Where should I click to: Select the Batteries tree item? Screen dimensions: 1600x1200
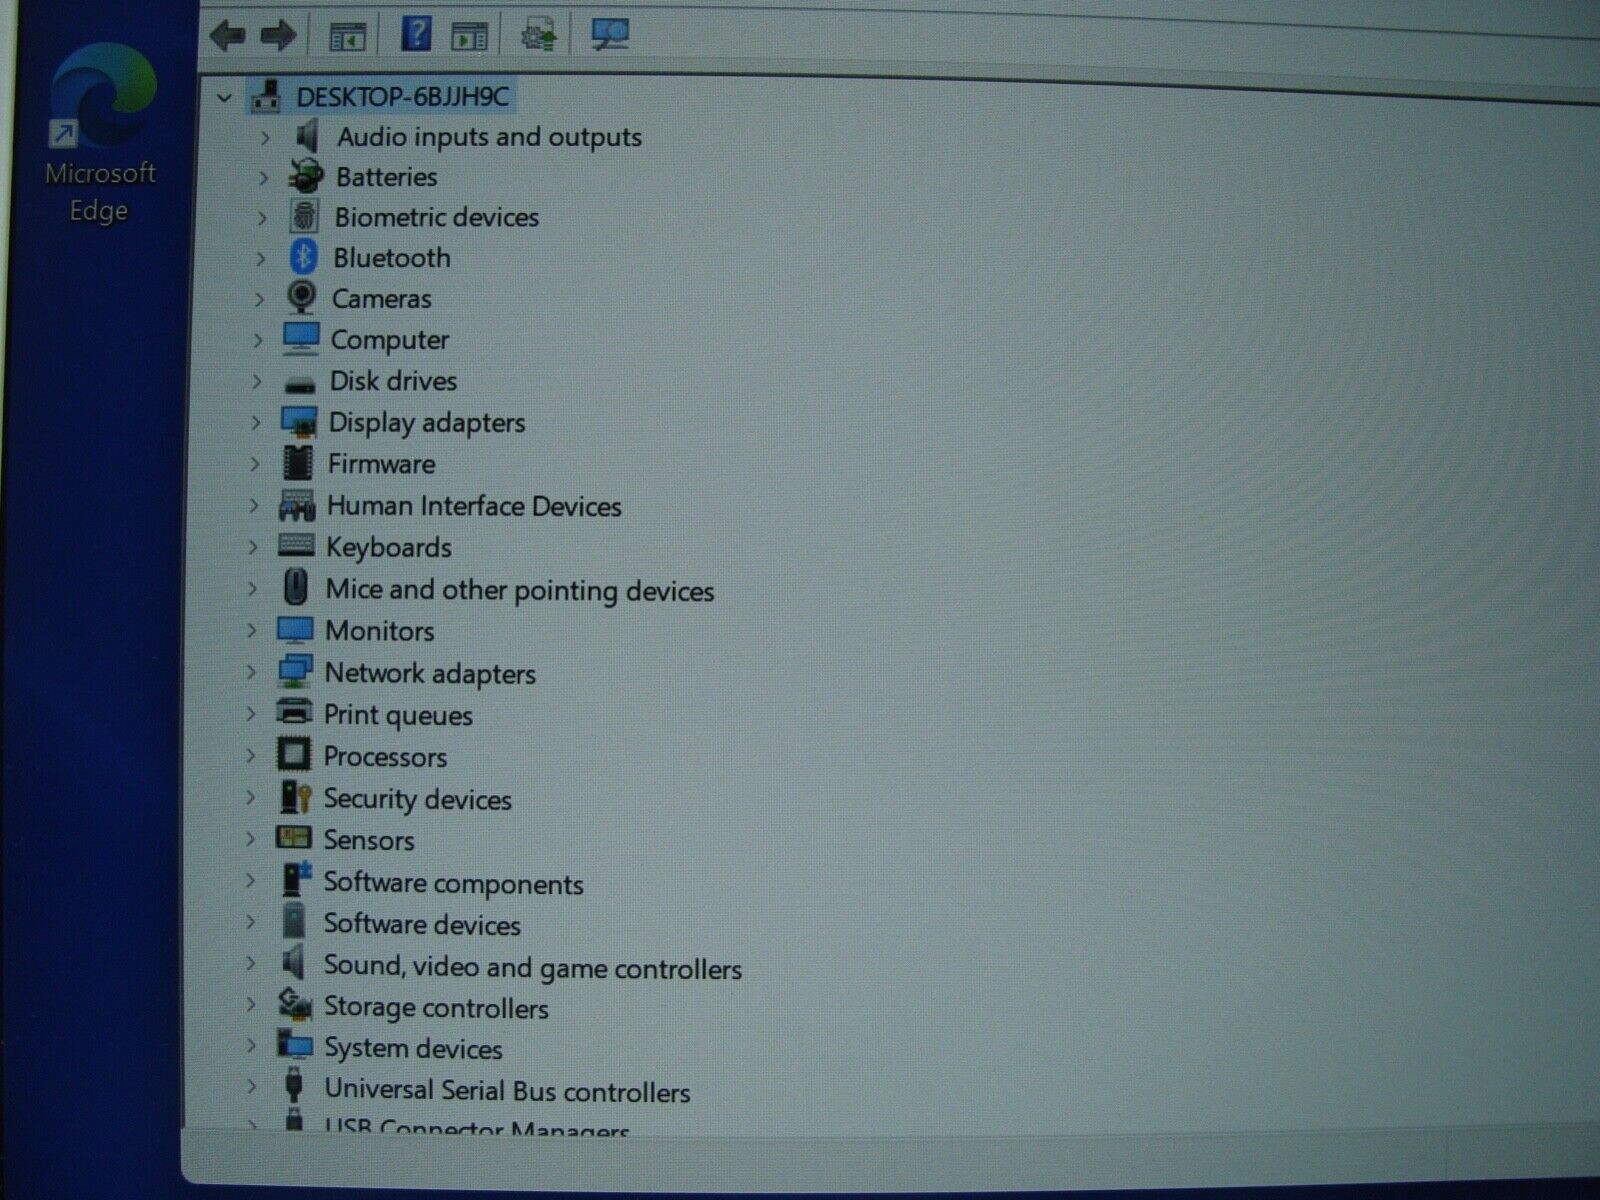pyautogui.click(x=386, y=177)
